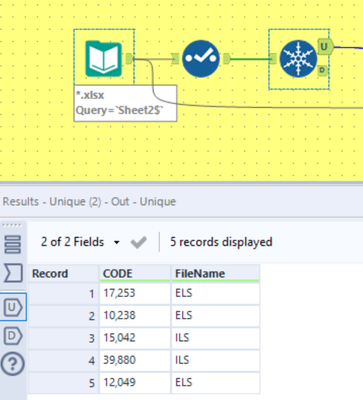Click the CODE column header
This screenshot has height=400, width=363.
coord(135,274)
